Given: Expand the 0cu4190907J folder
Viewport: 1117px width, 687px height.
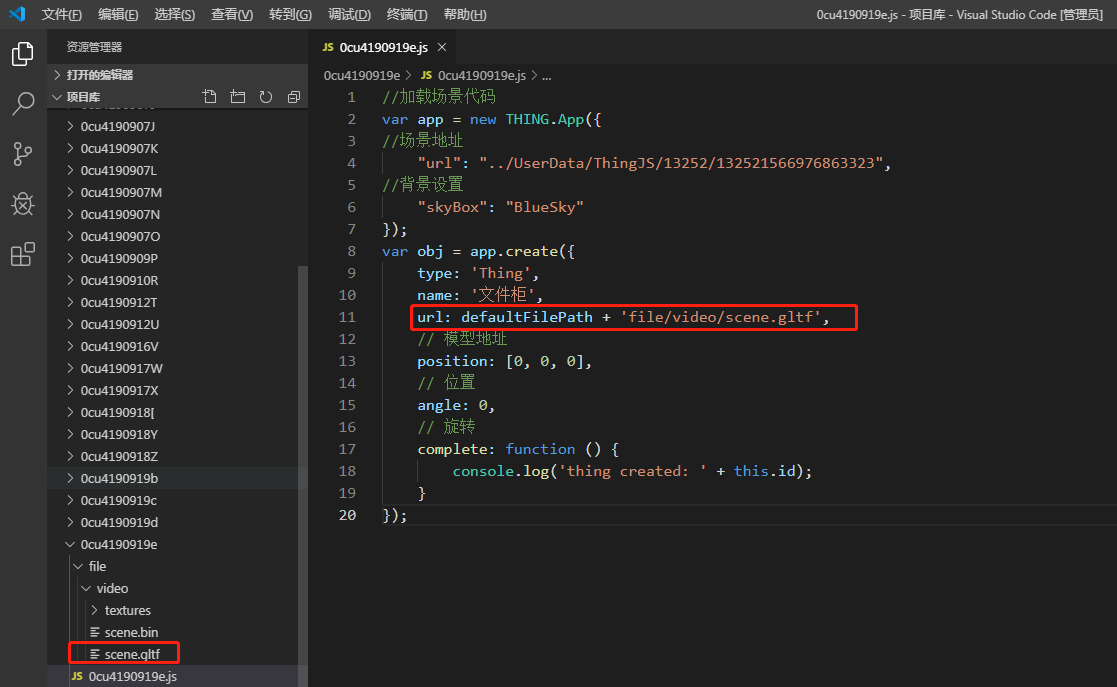Looking at the screenshot, I should 177,127.
